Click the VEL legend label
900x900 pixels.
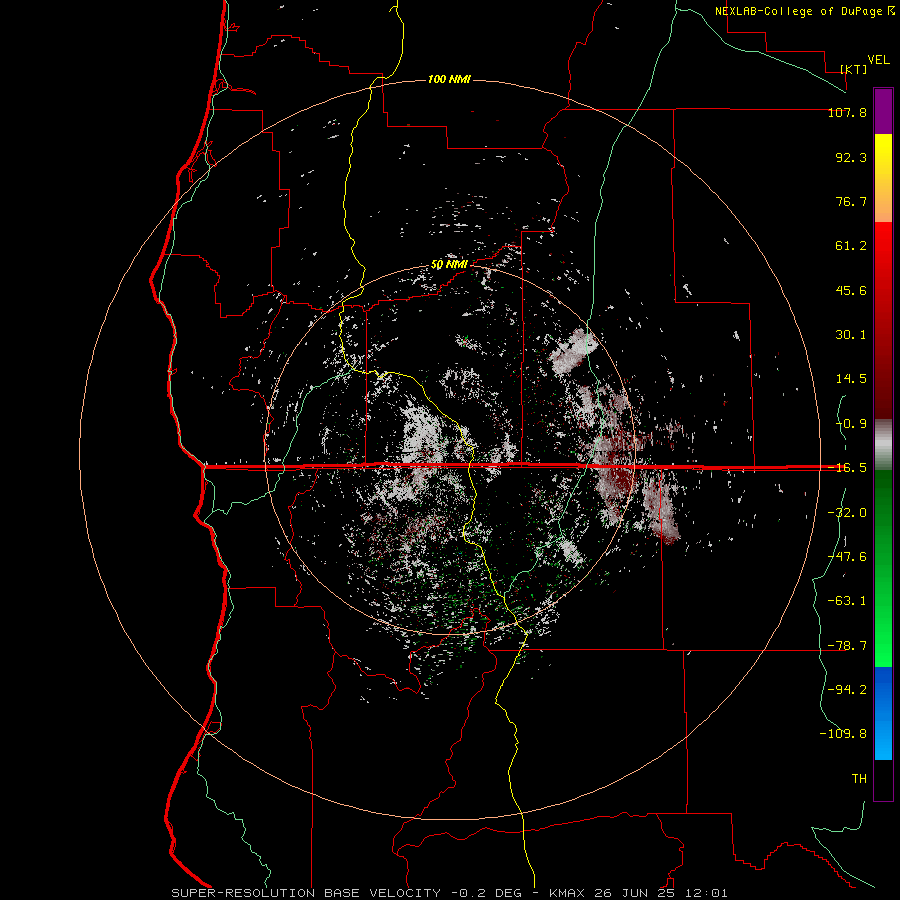[878, 60]
